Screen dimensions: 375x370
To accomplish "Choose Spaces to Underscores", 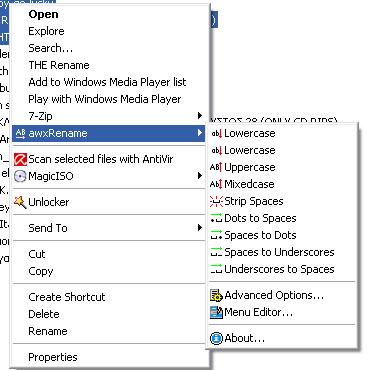I will [x=279, y=252].
